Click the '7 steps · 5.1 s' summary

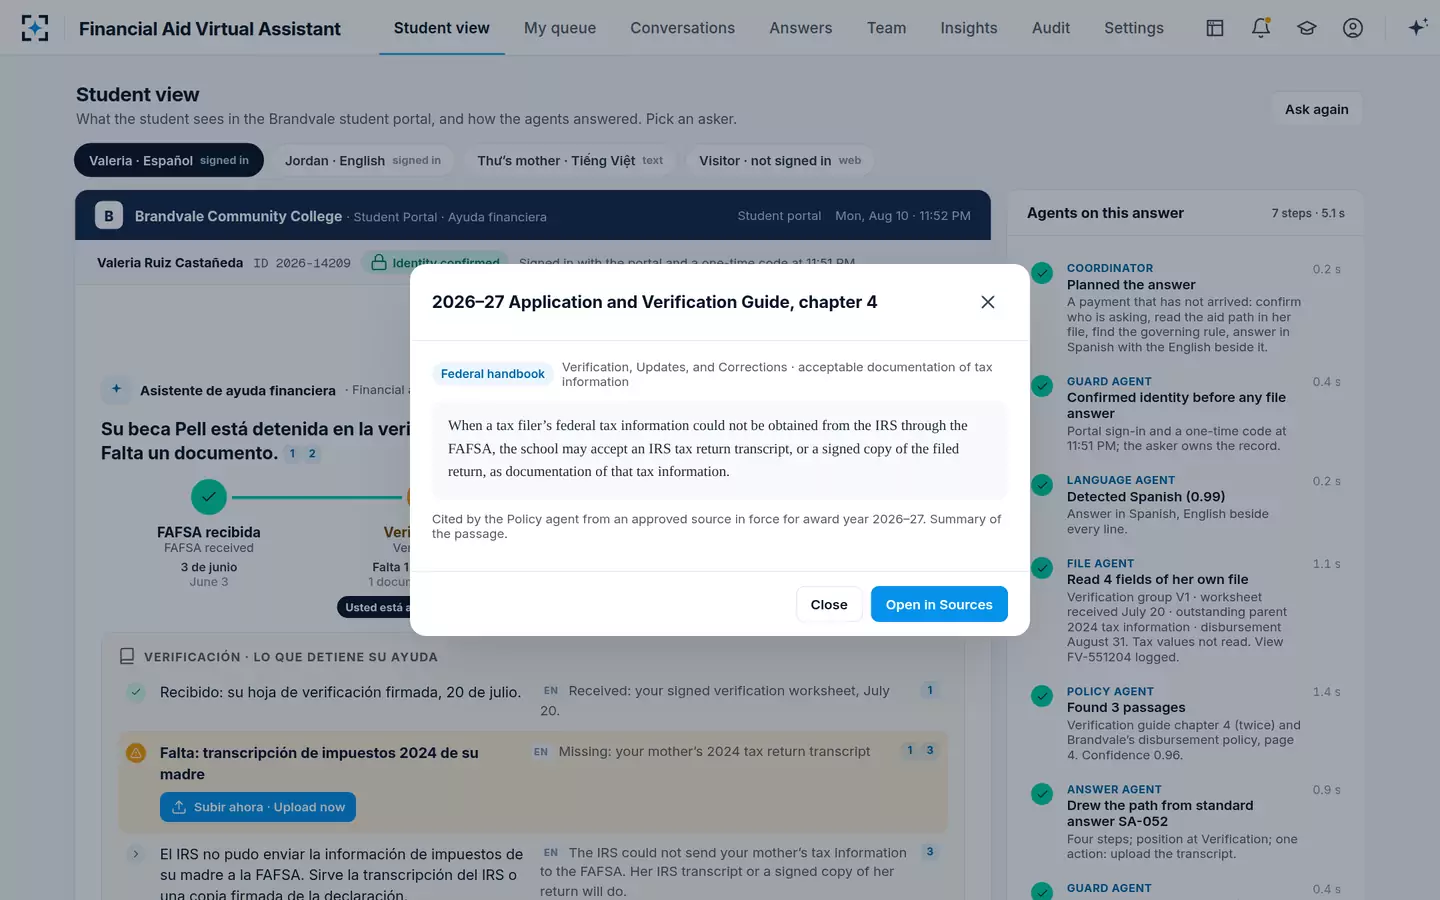tap(1308, 213)
